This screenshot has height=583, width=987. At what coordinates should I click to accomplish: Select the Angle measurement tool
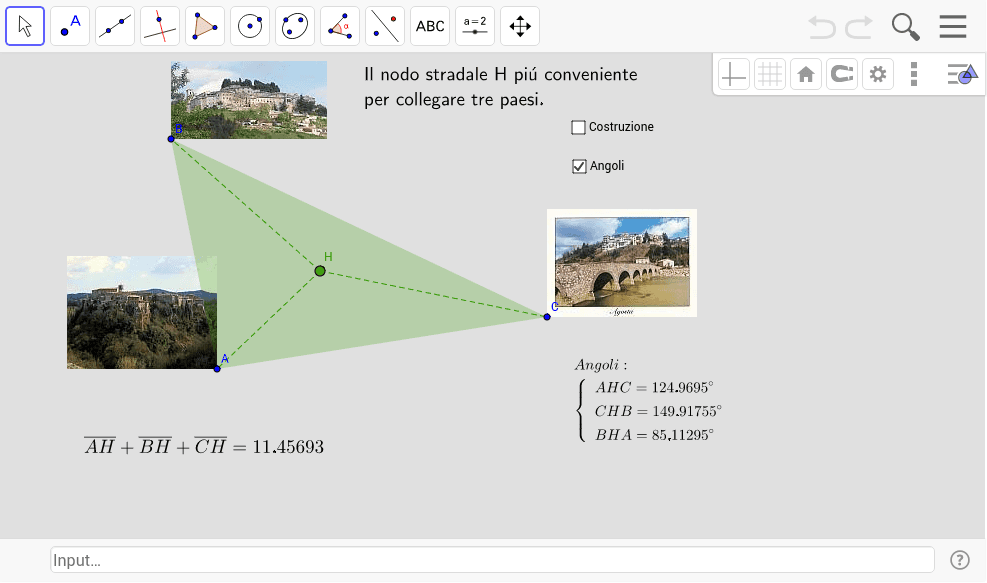tap(340, 26)
